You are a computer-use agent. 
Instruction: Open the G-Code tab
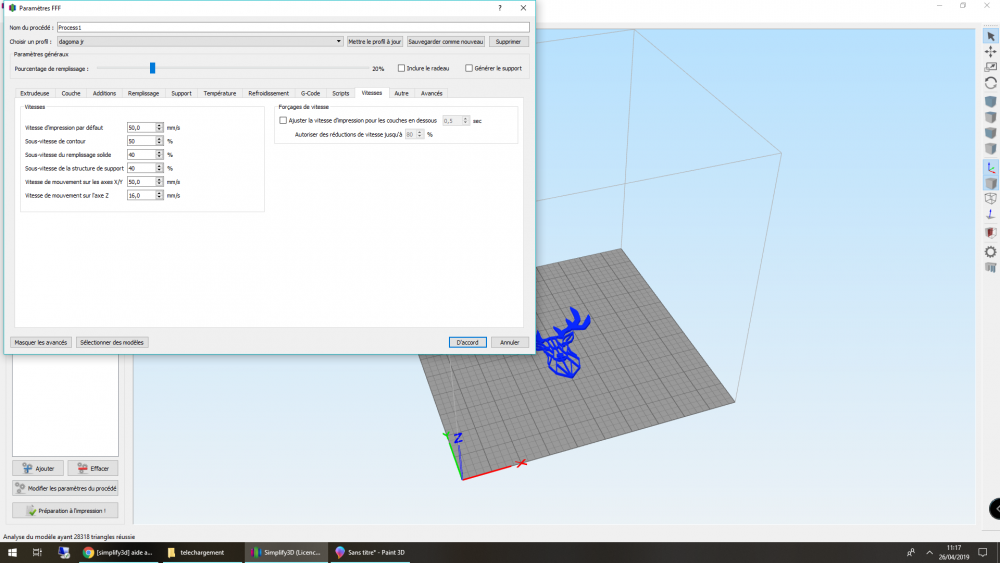(311, 93)
